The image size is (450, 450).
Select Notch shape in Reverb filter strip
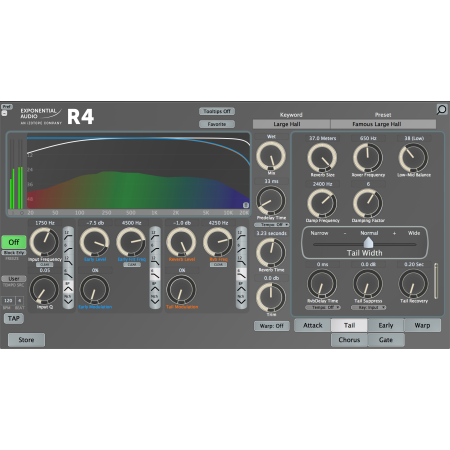(x=241, y=299)
